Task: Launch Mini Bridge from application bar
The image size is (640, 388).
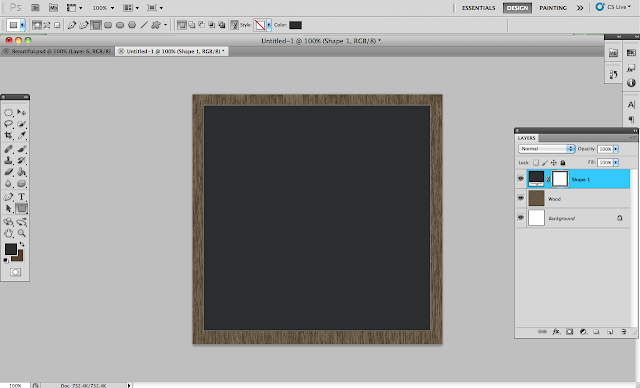Action: (53, 8)
